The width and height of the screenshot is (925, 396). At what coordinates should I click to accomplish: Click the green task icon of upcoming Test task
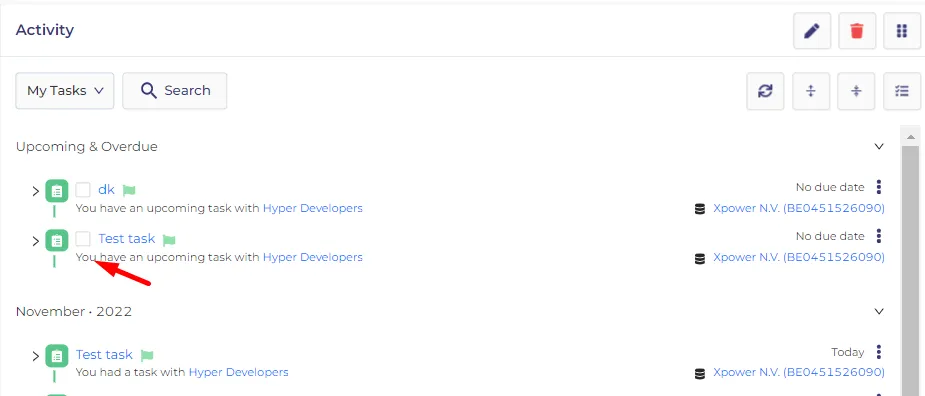click(57, 241)
